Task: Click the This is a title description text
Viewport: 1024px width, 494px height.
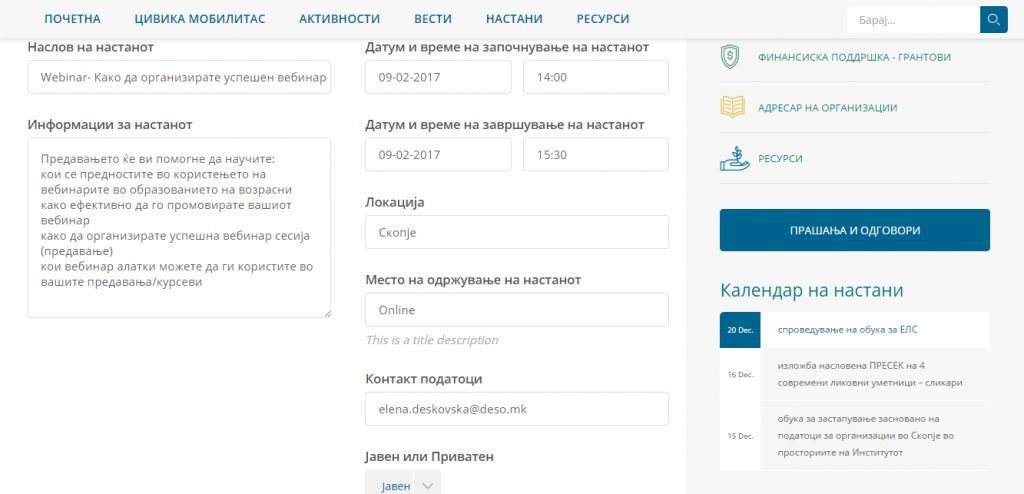Action: [432, 340]
